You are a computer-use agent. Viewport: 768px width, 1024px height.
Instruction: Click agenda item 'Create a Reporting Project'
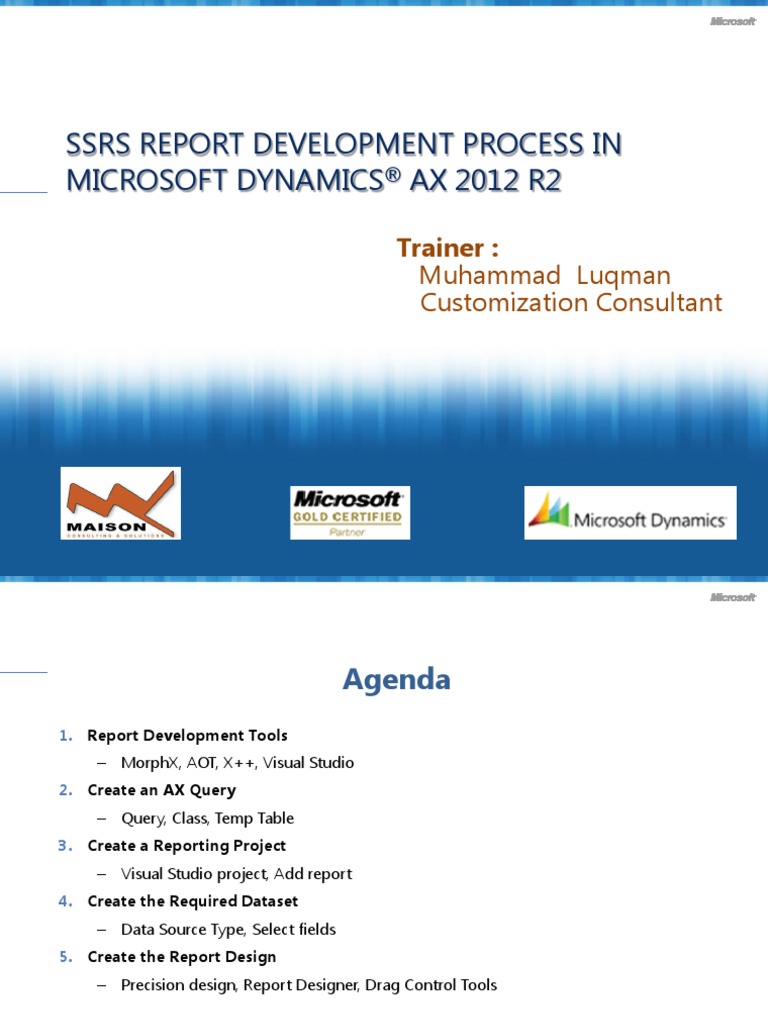pyautogui.click(x=187, y=846)
